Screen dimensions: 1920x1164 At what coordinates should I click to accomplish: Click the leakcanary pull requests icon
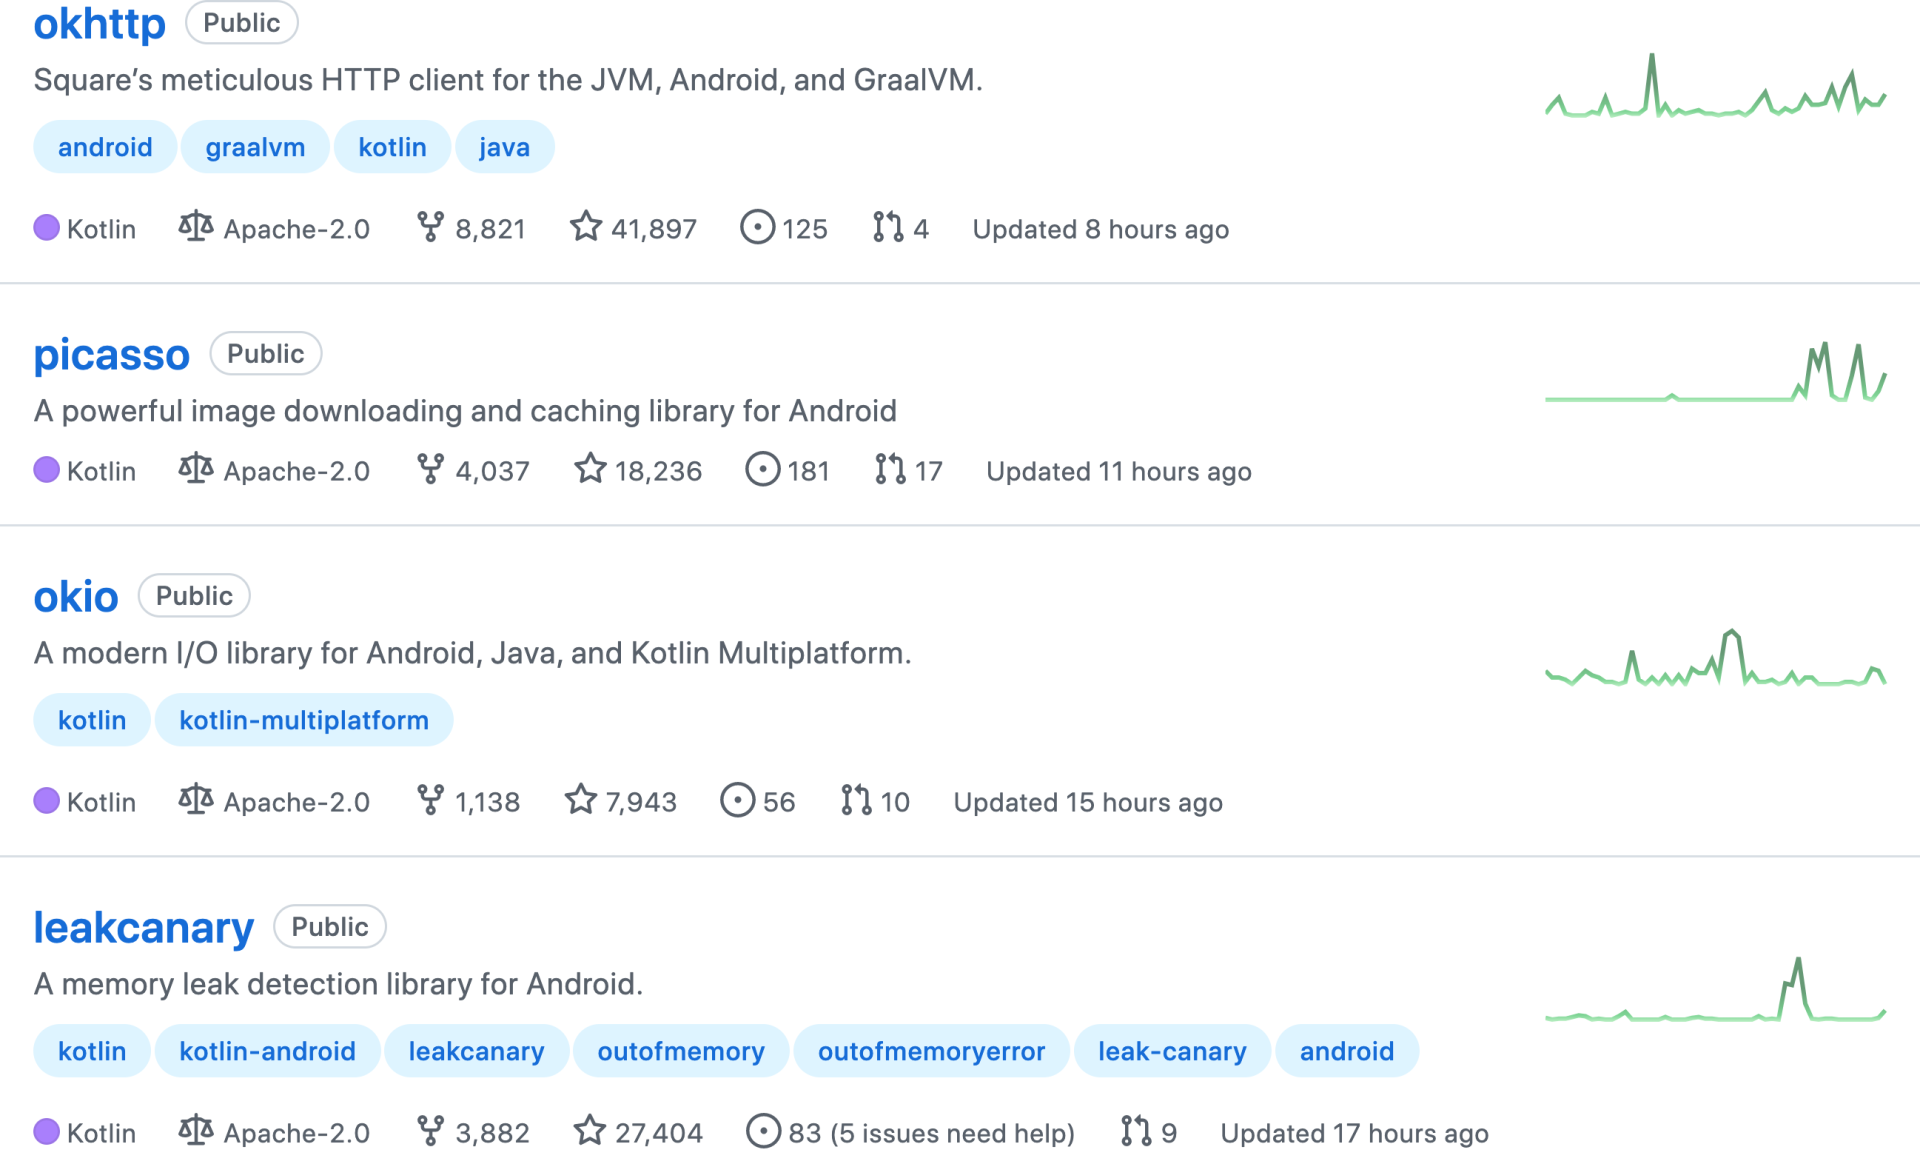click(1136, 1132)
